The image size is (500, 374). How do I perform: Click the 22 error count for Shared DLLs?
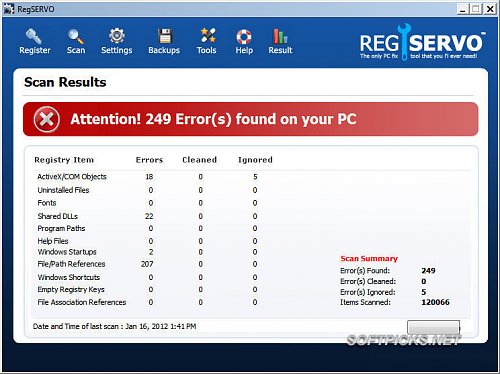(x=149, y=216)
